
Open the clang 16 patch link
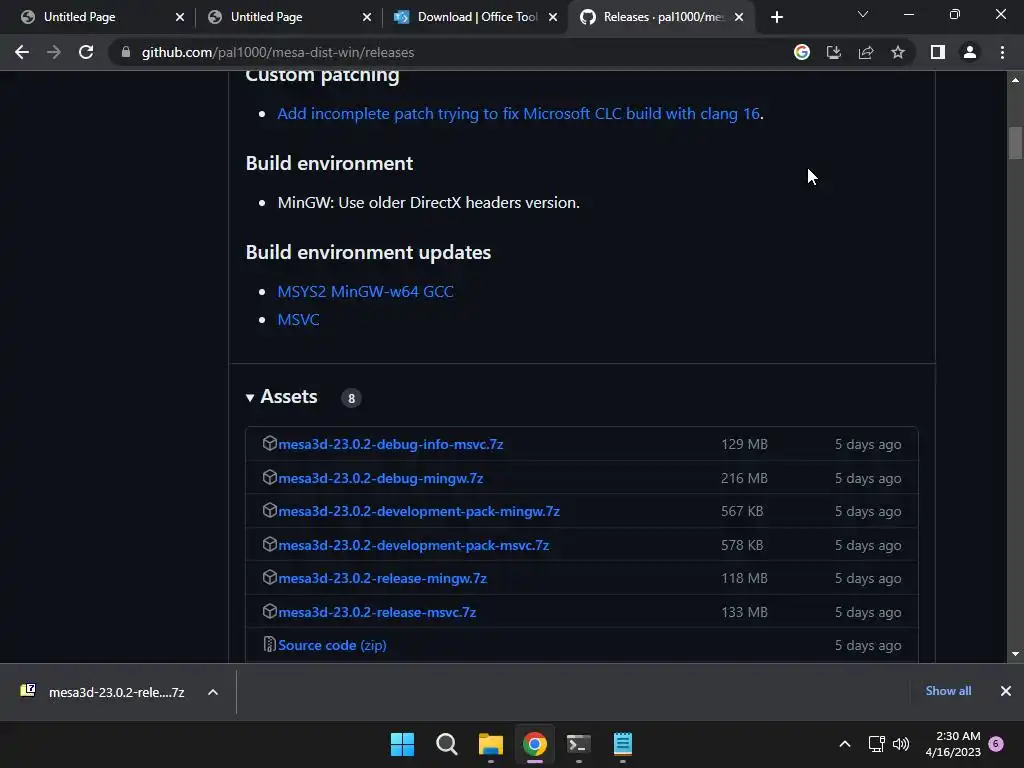point(519,114)
